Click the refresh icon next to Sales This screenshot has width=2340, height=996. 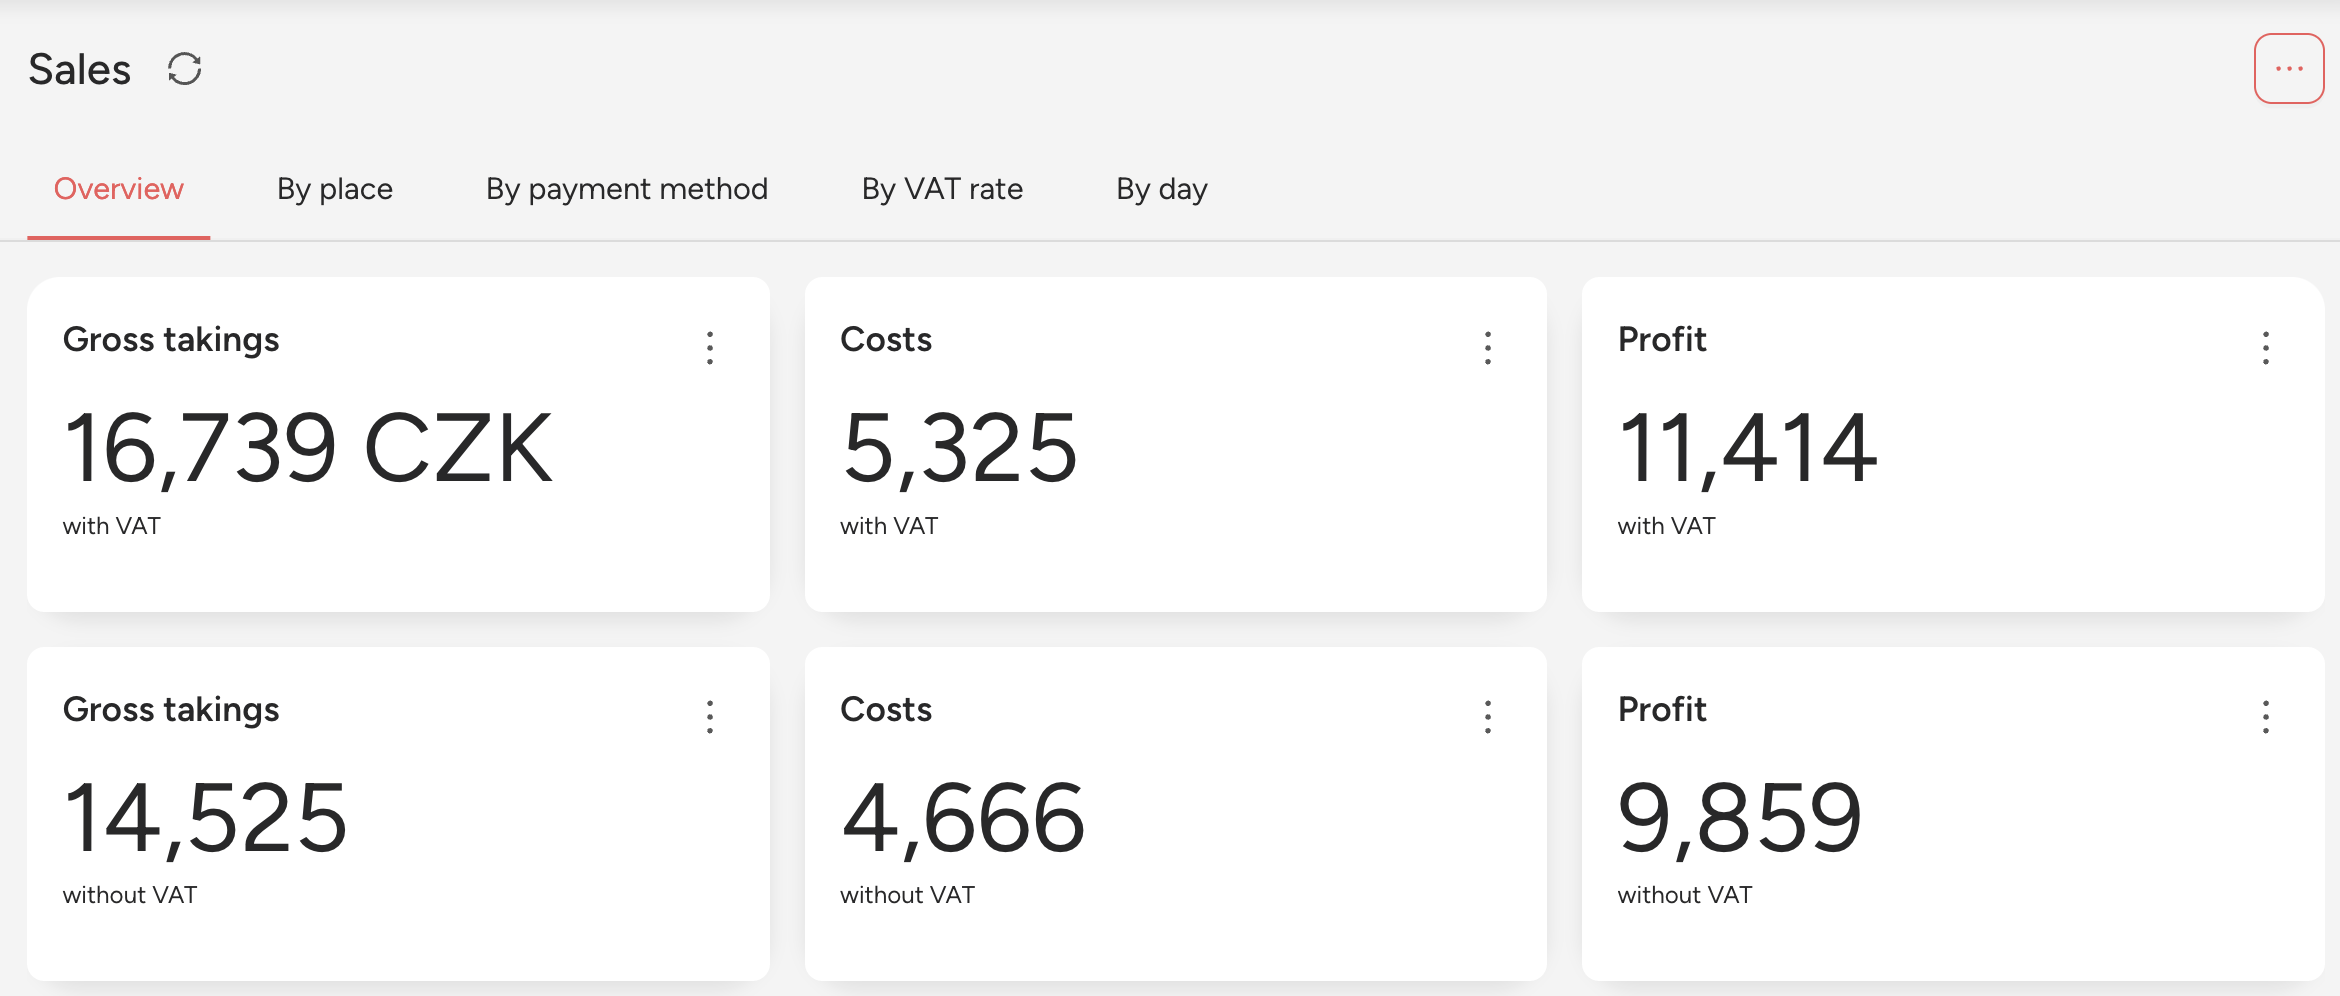185,69
